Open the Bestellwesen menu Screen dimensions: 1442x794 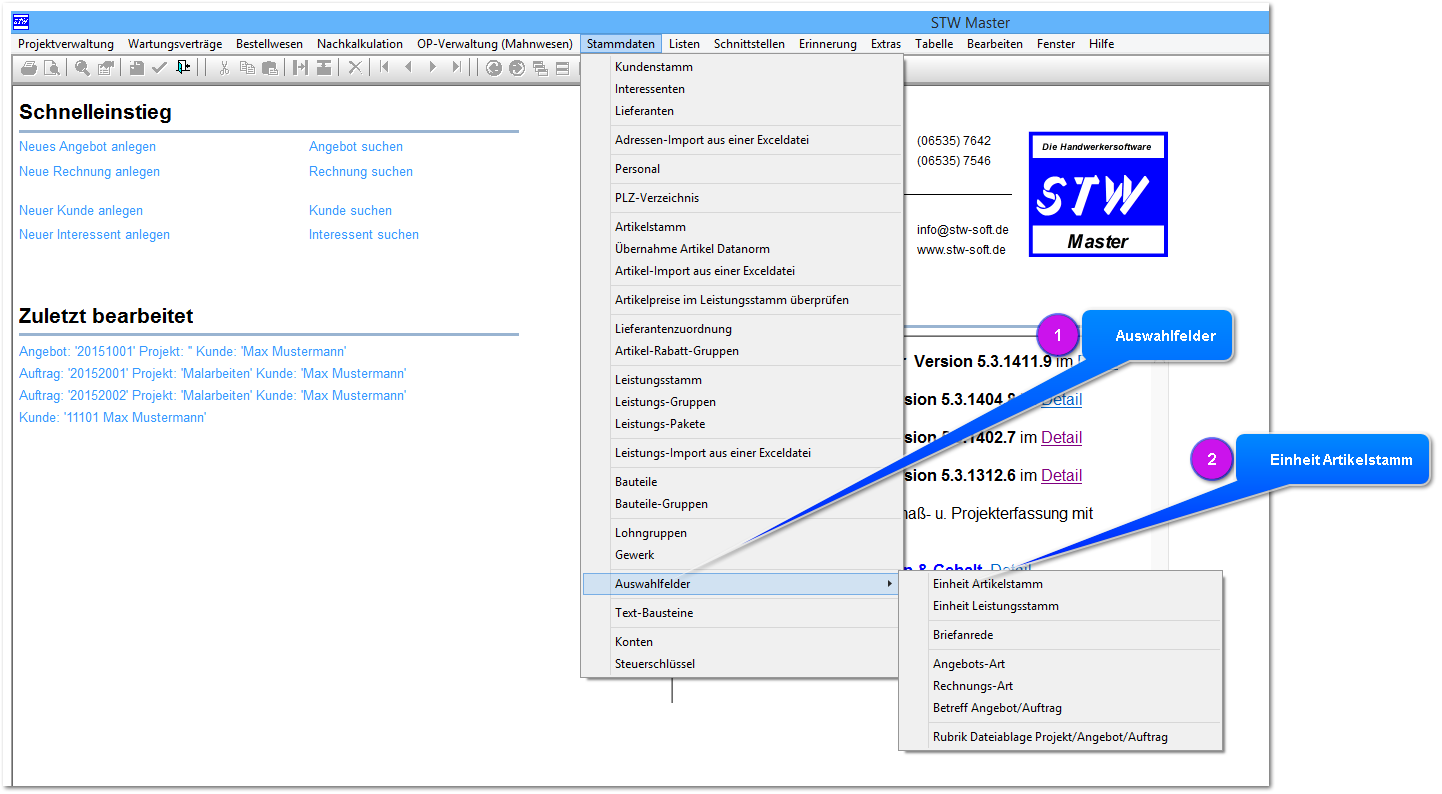269,44
